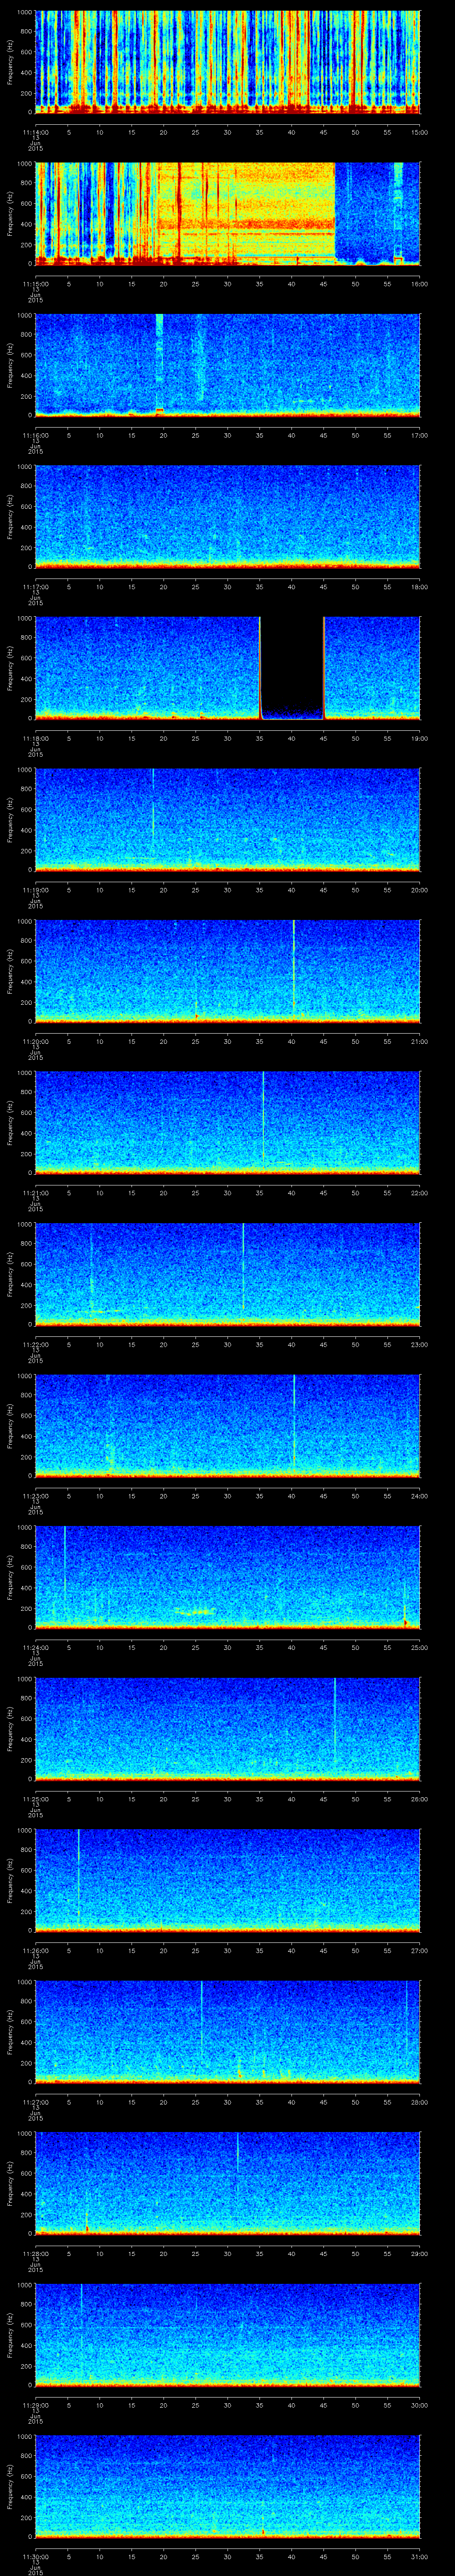Click the 11:22:00 start time label

pos(35,1345)
